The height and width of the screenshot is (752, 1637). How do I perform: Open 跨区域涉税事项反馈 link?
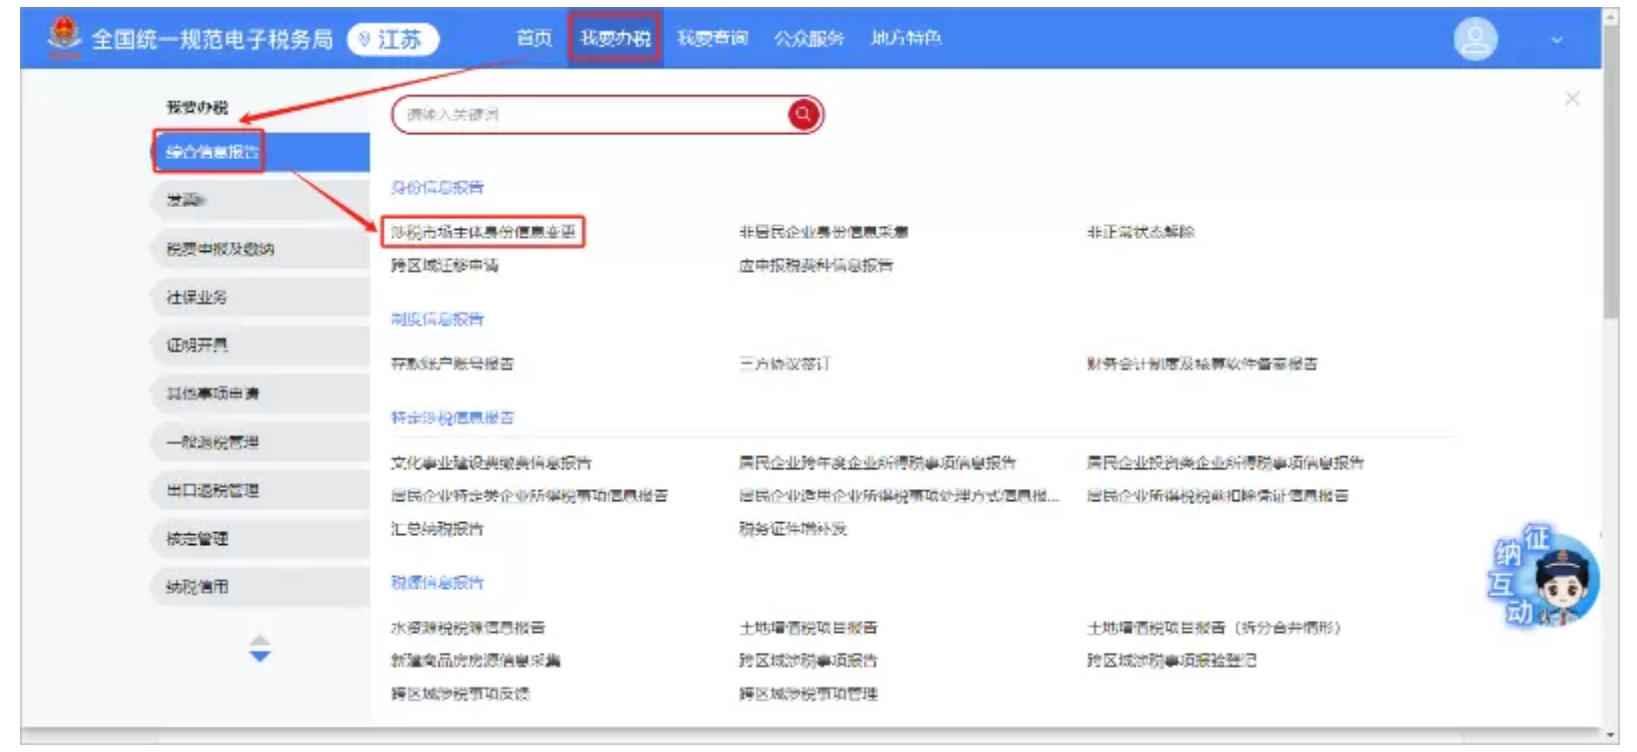click(460, 694)
